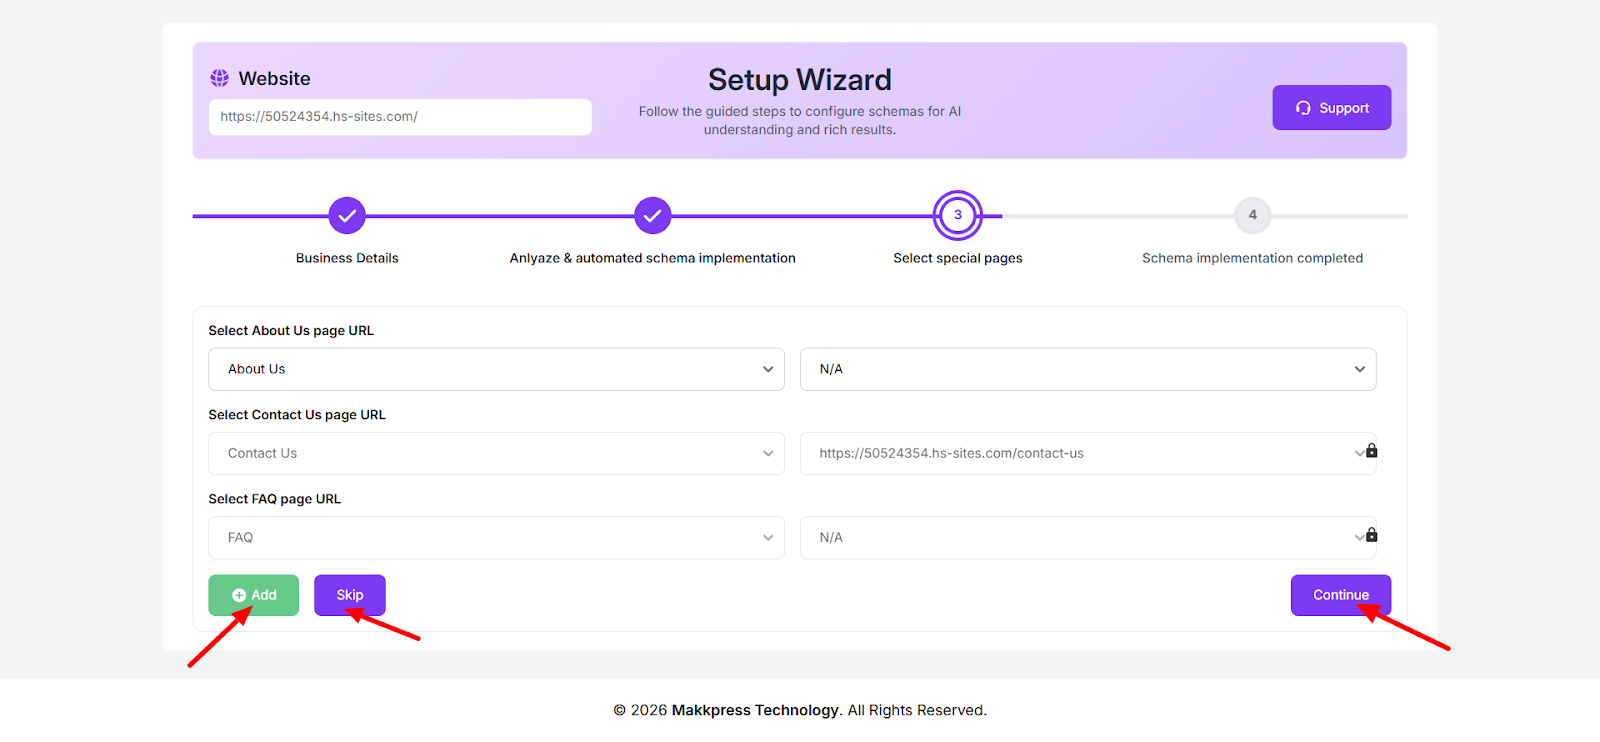1600x742 pixels.
Task: Expand the About Us URL dropdown showing N/A
Action: pyautogui.click(x=1087, y=369)
